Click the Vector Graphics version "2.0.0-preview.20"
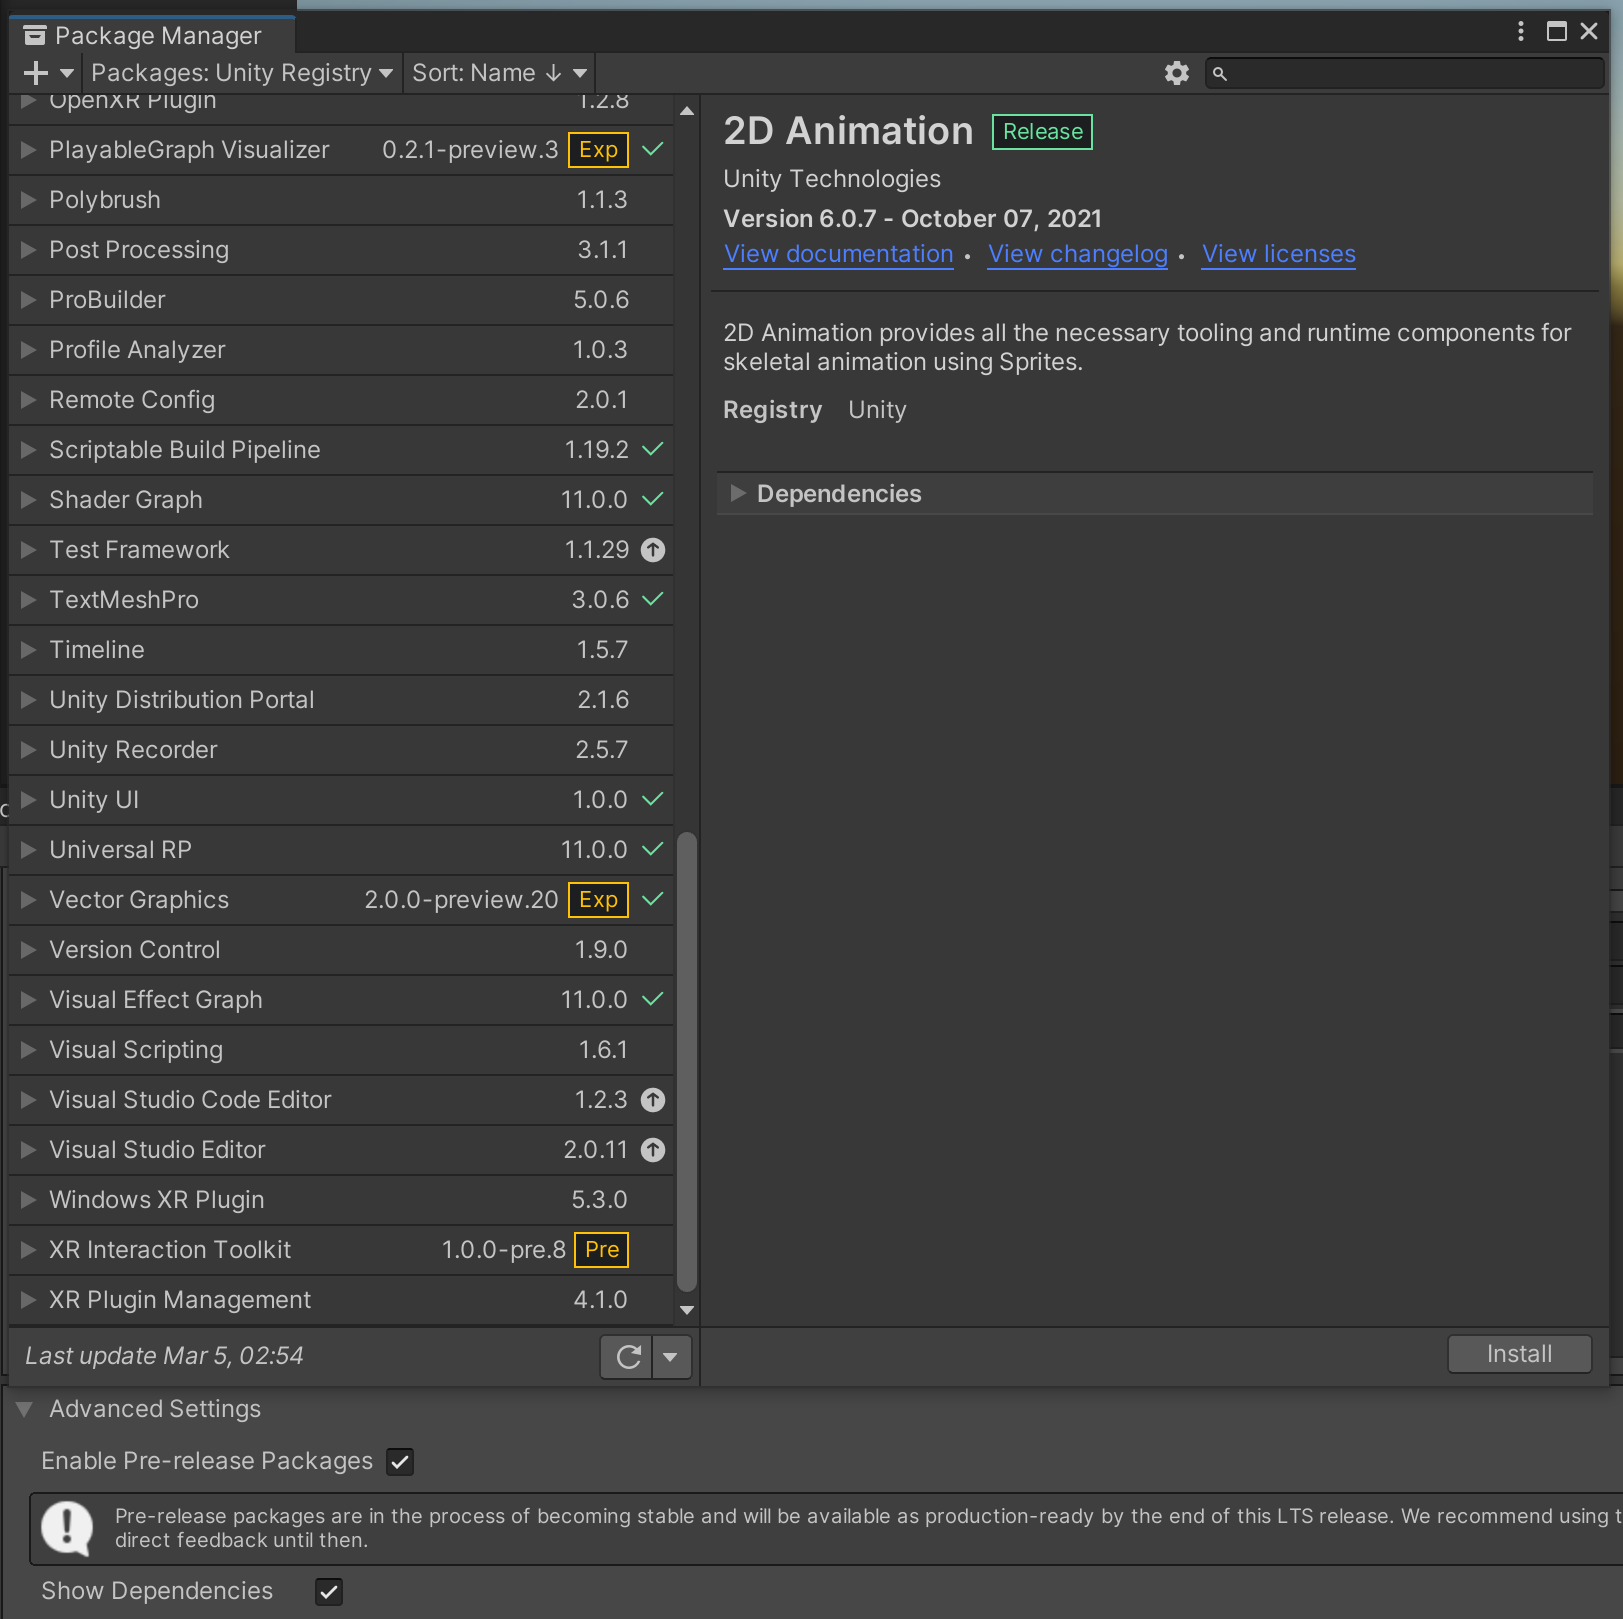1623x1619 pixels. pos(461,900)
